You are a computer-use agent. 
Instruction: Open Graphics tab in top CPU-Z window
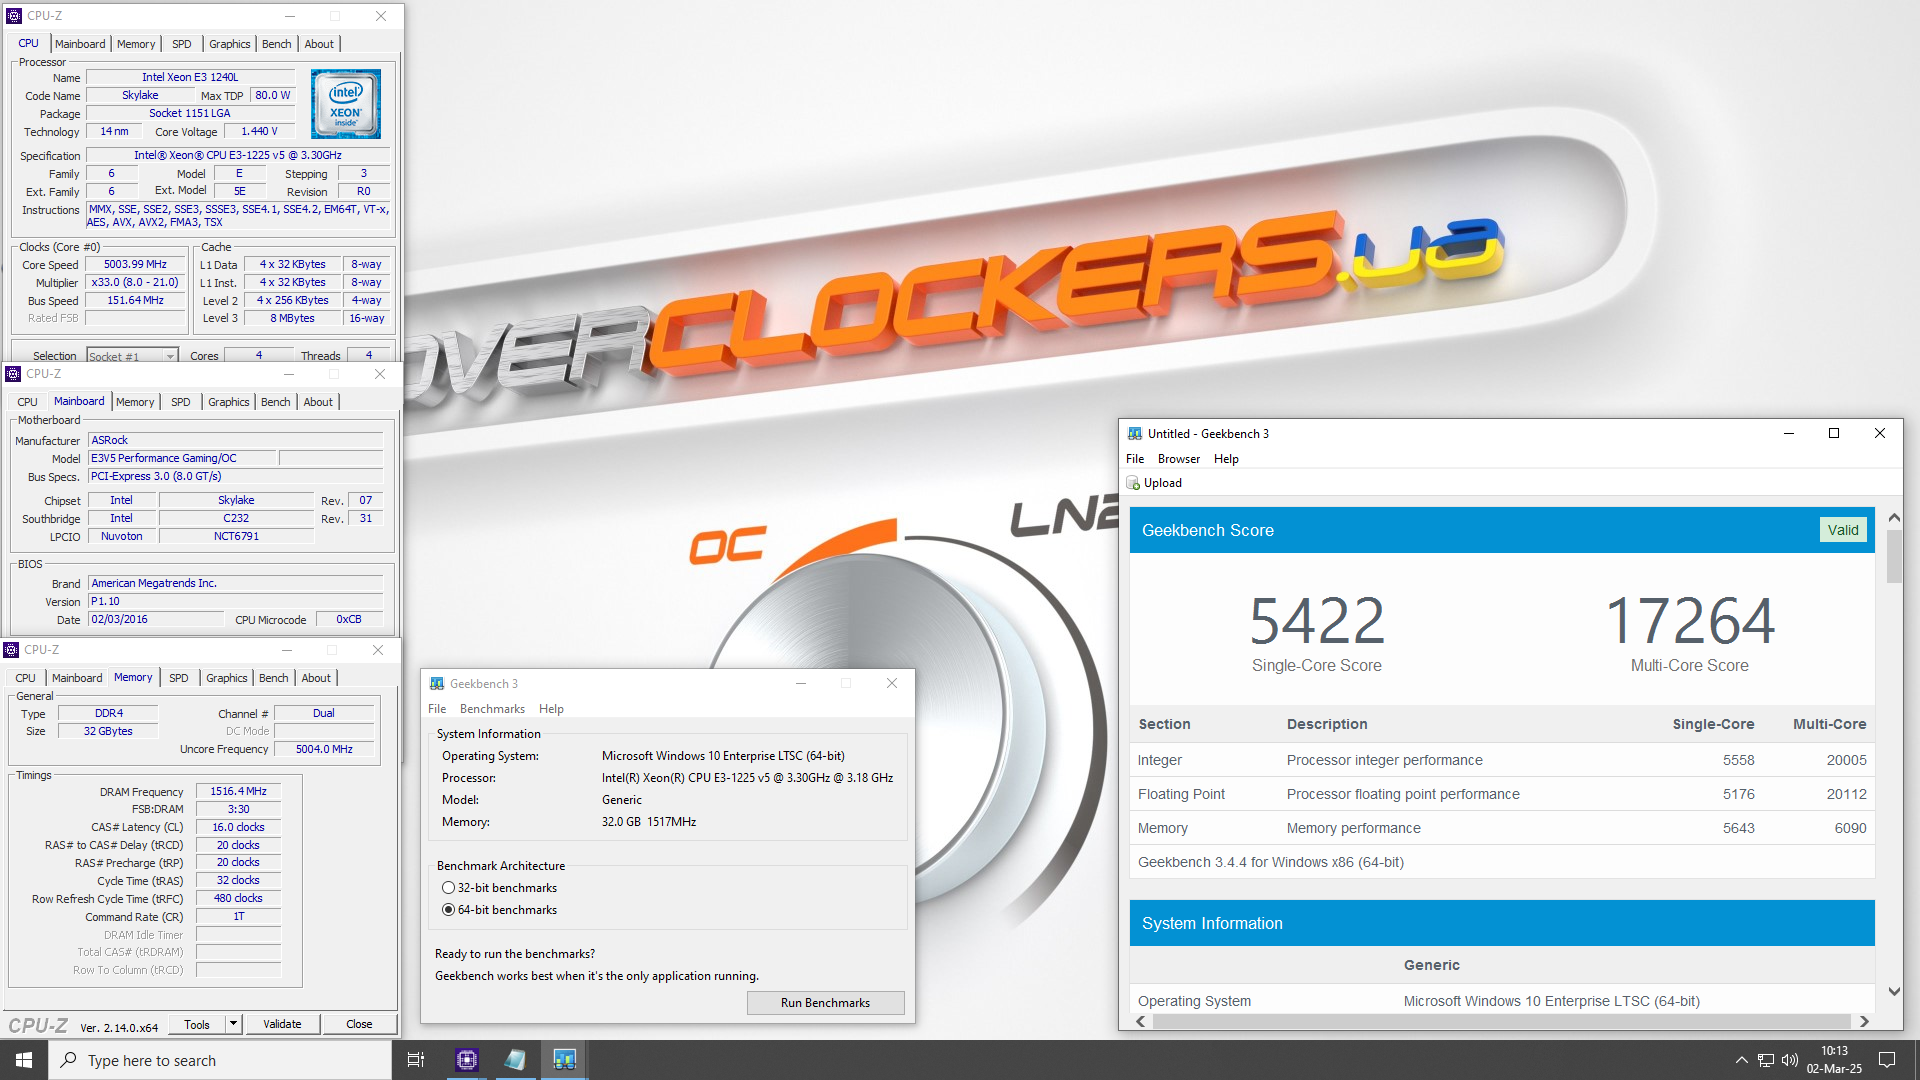230,44
